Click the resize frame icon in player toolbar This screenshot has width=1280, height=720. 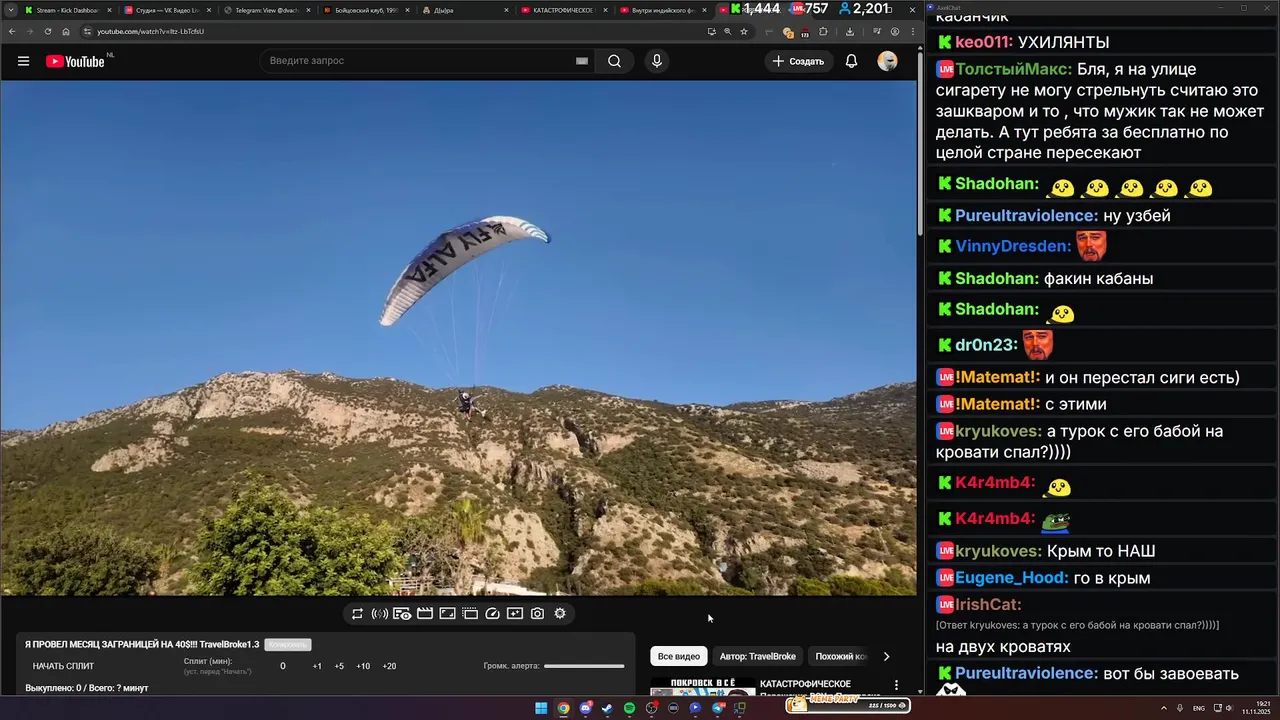[447, 614]
